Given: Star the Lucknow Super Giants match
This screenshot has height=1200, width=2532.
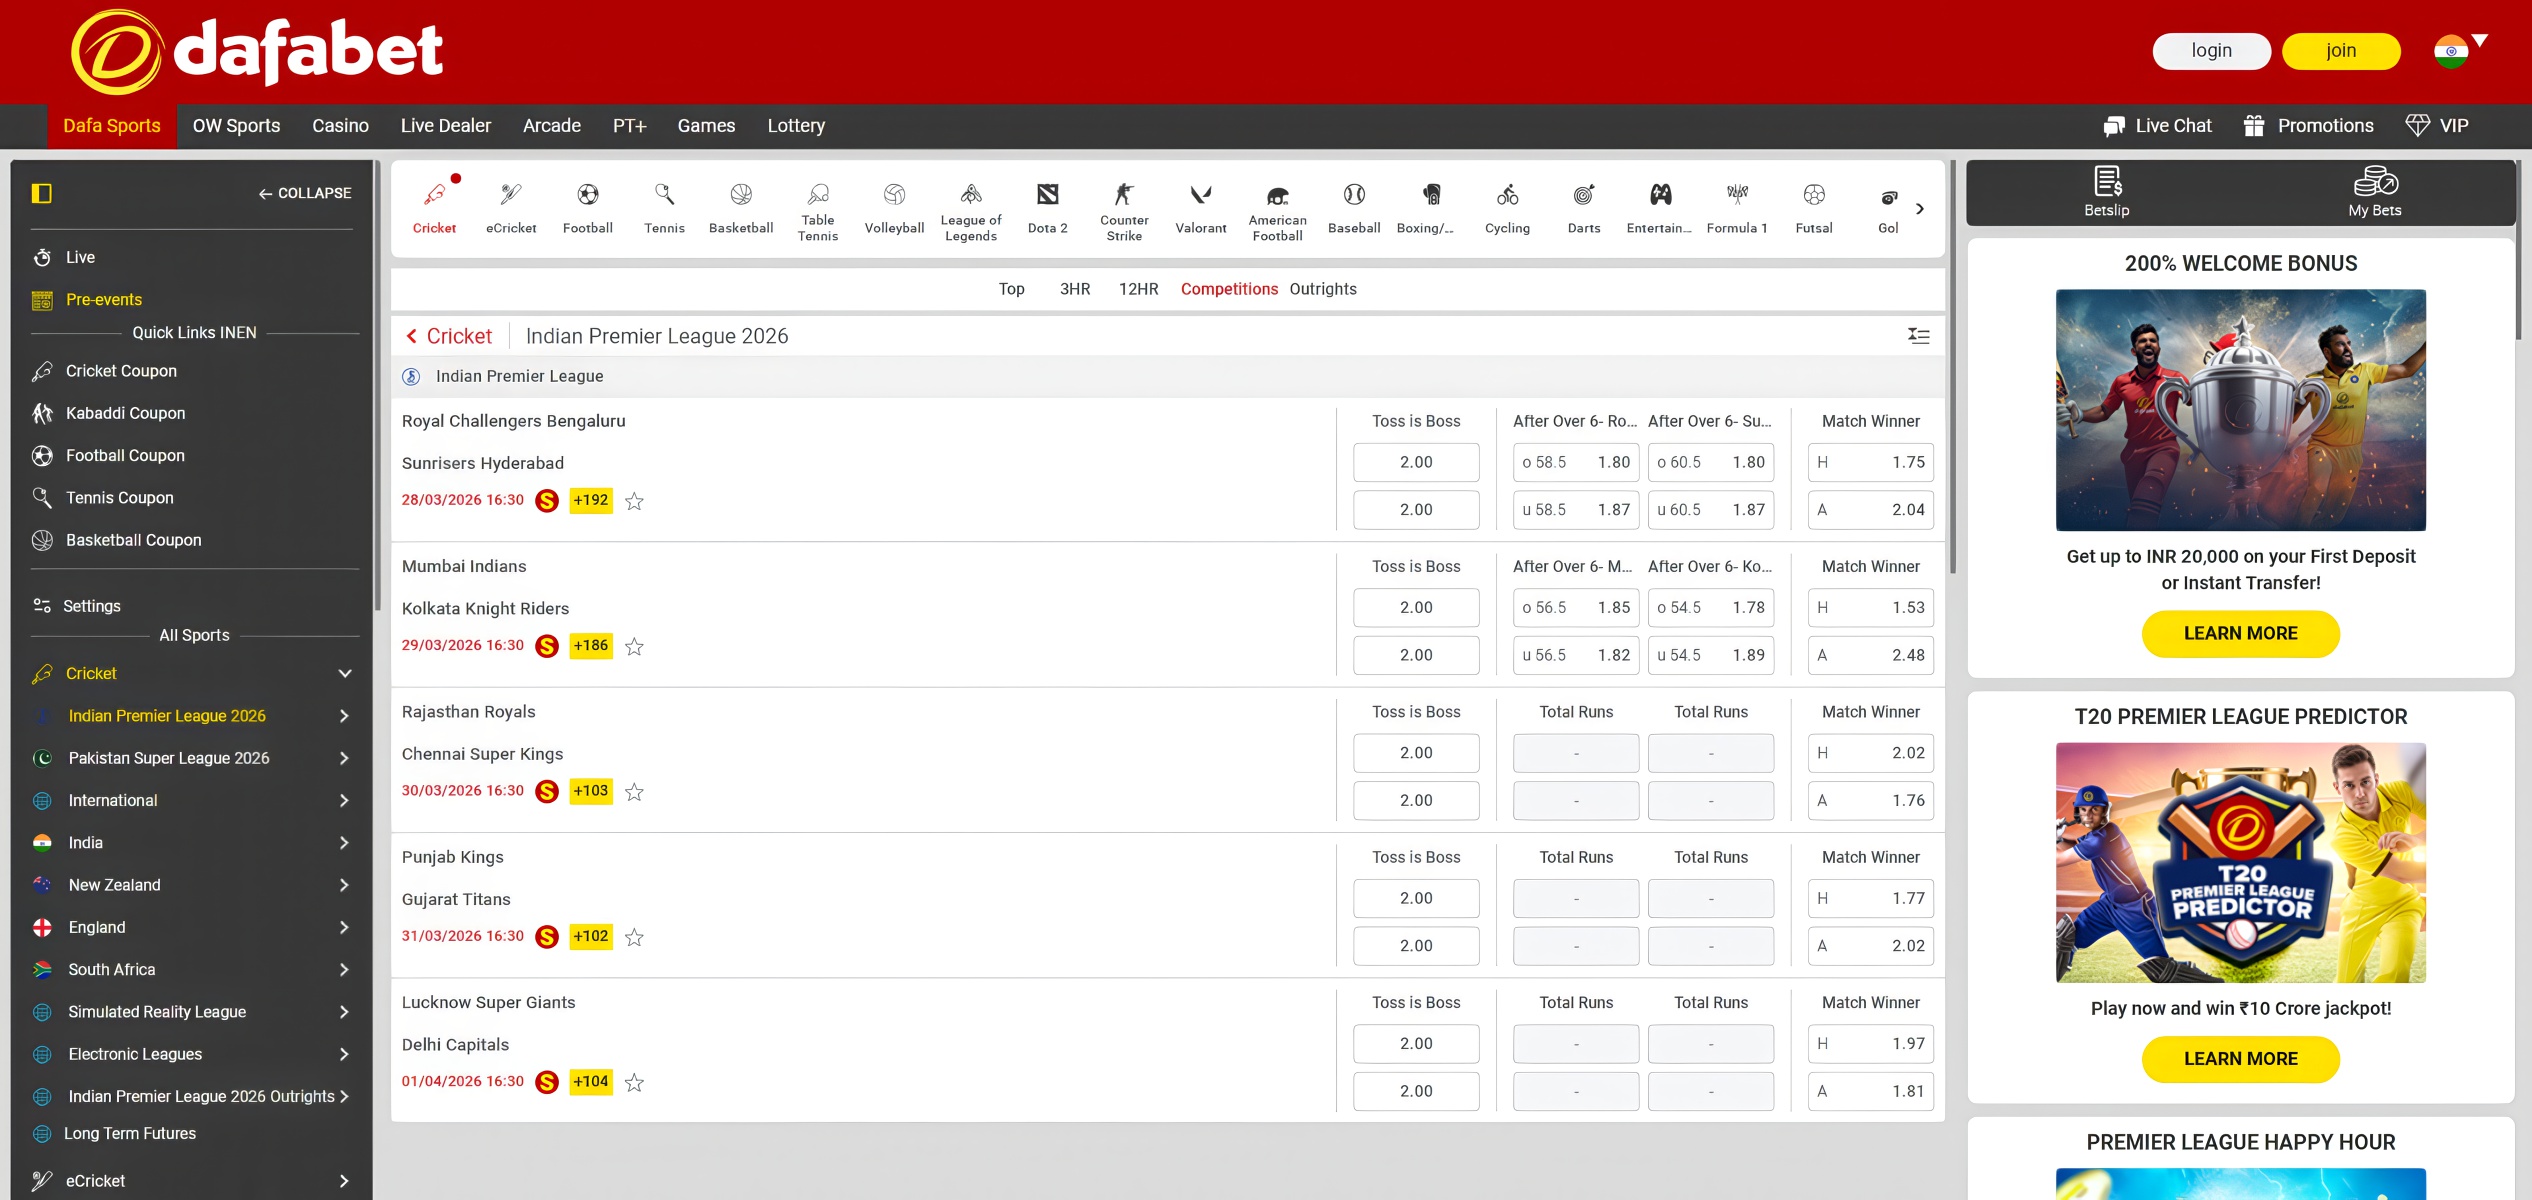Looking at the screenshot, I should pos(634,1082).
